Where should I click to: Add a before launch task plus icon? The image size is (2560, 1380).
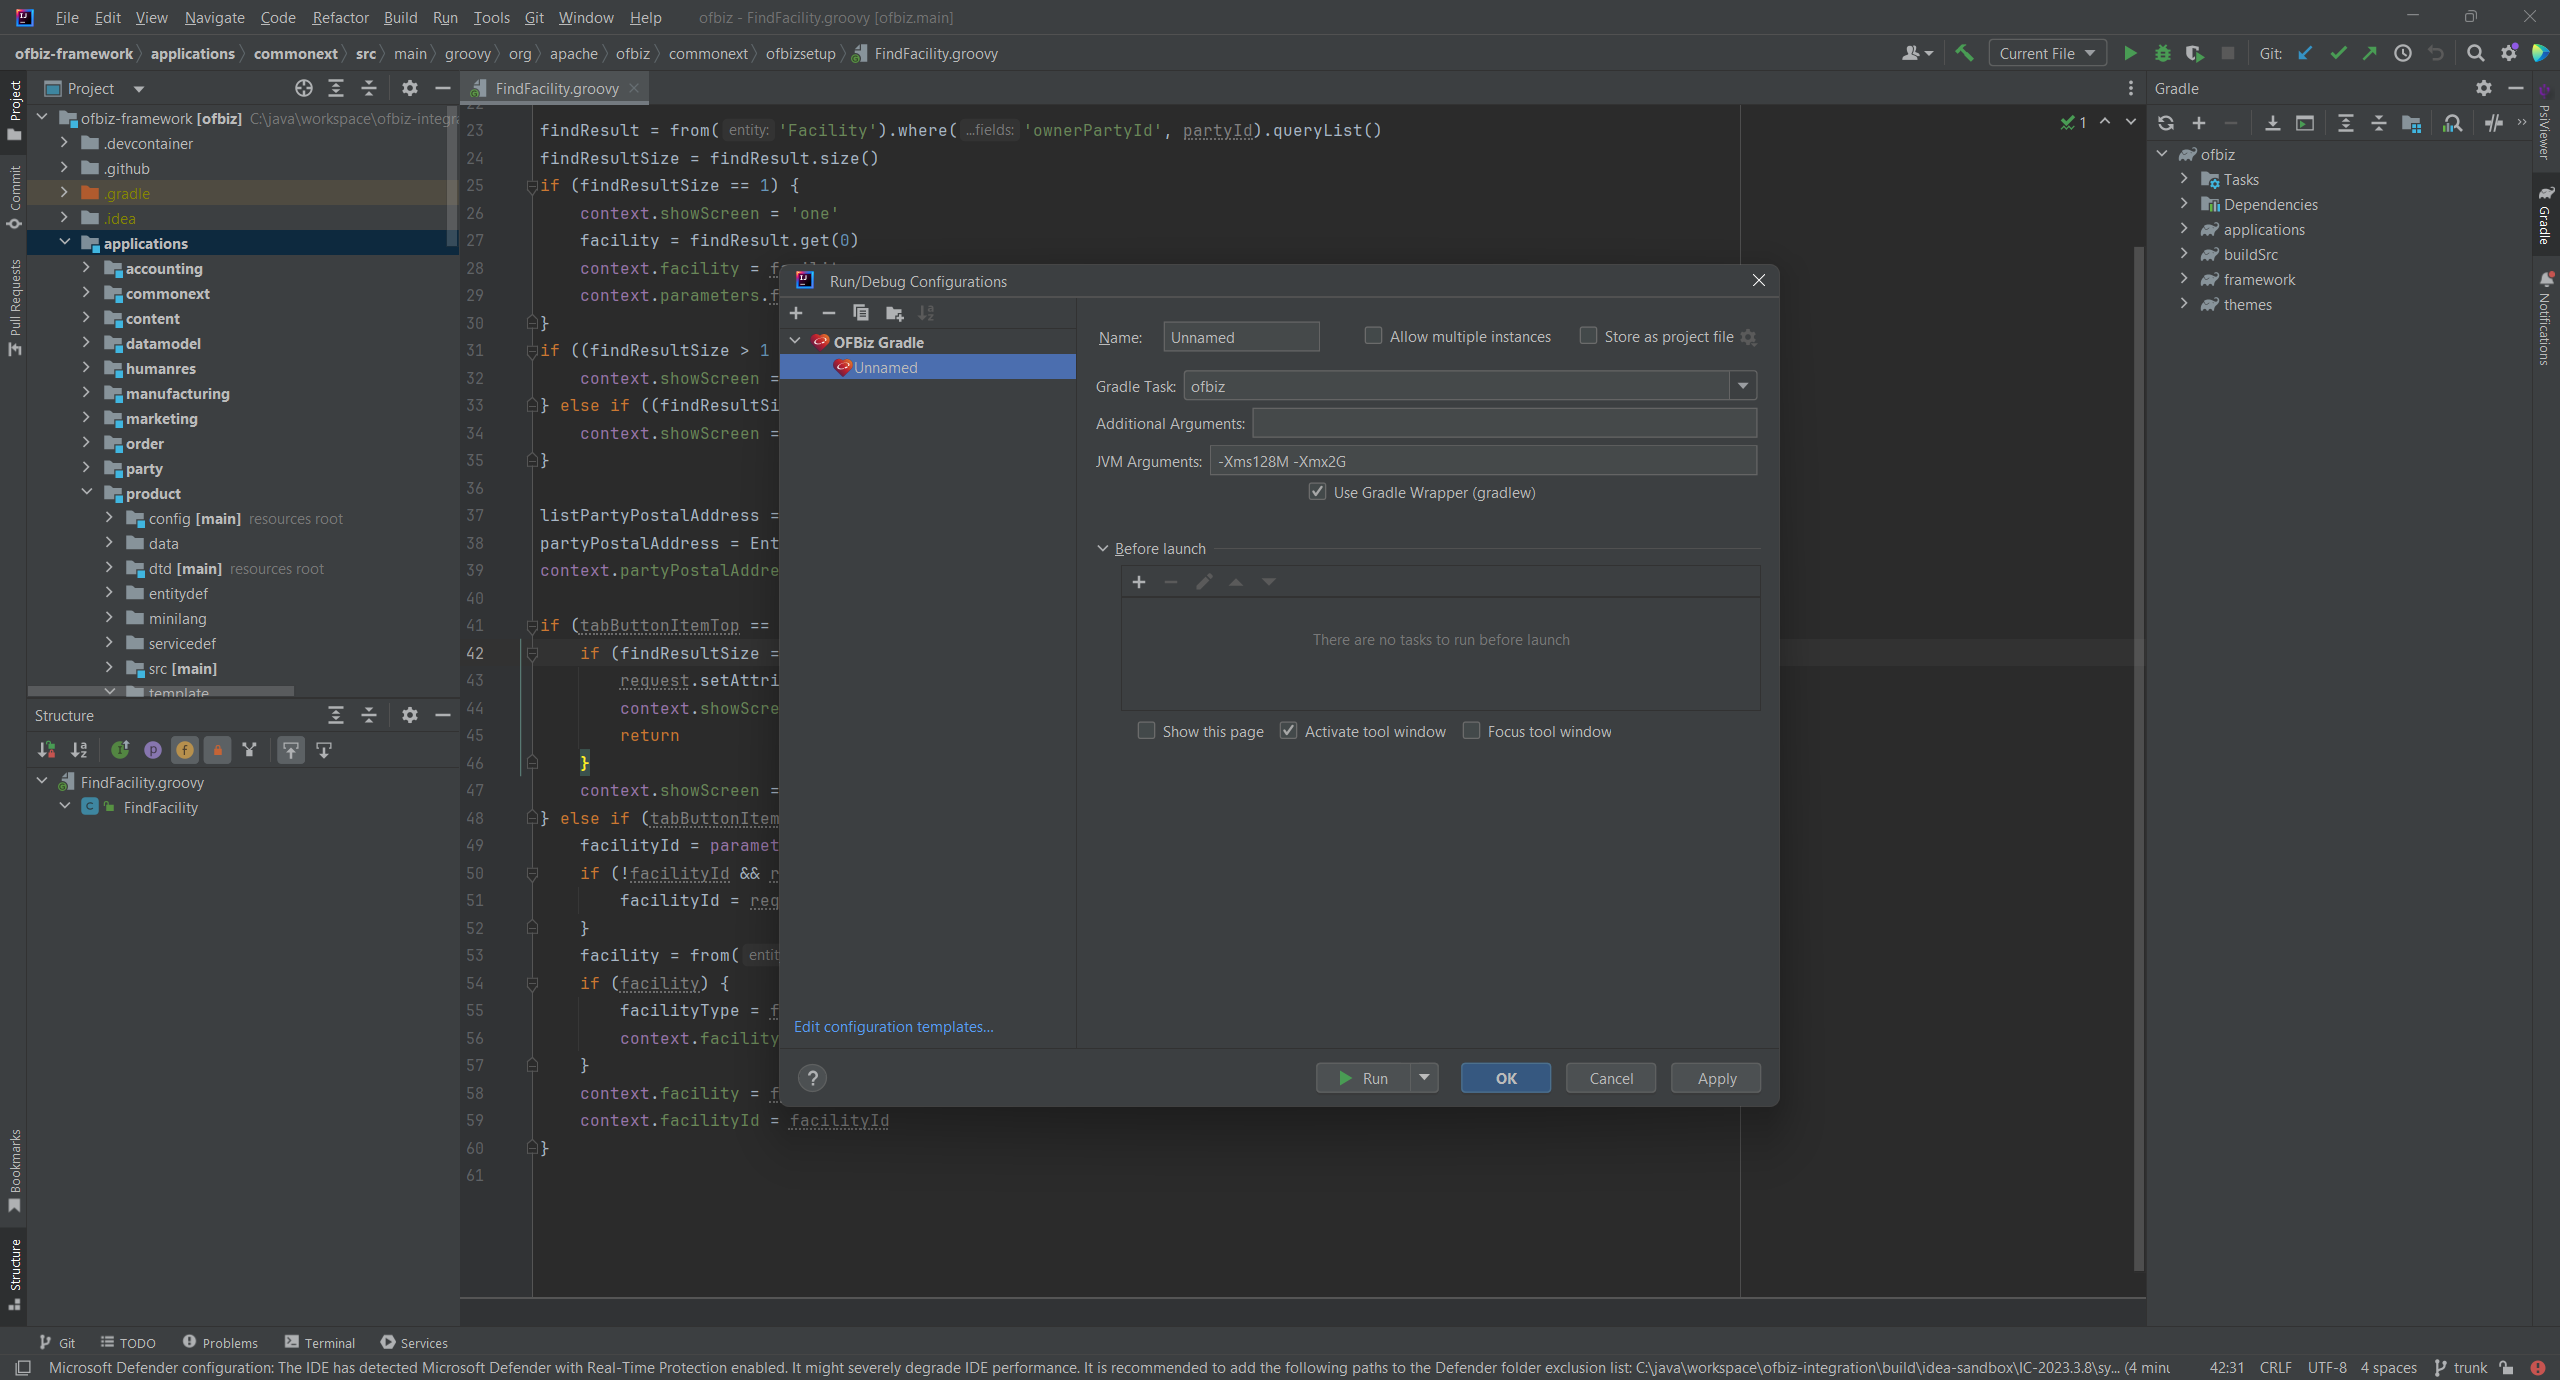coord(1138,582)
